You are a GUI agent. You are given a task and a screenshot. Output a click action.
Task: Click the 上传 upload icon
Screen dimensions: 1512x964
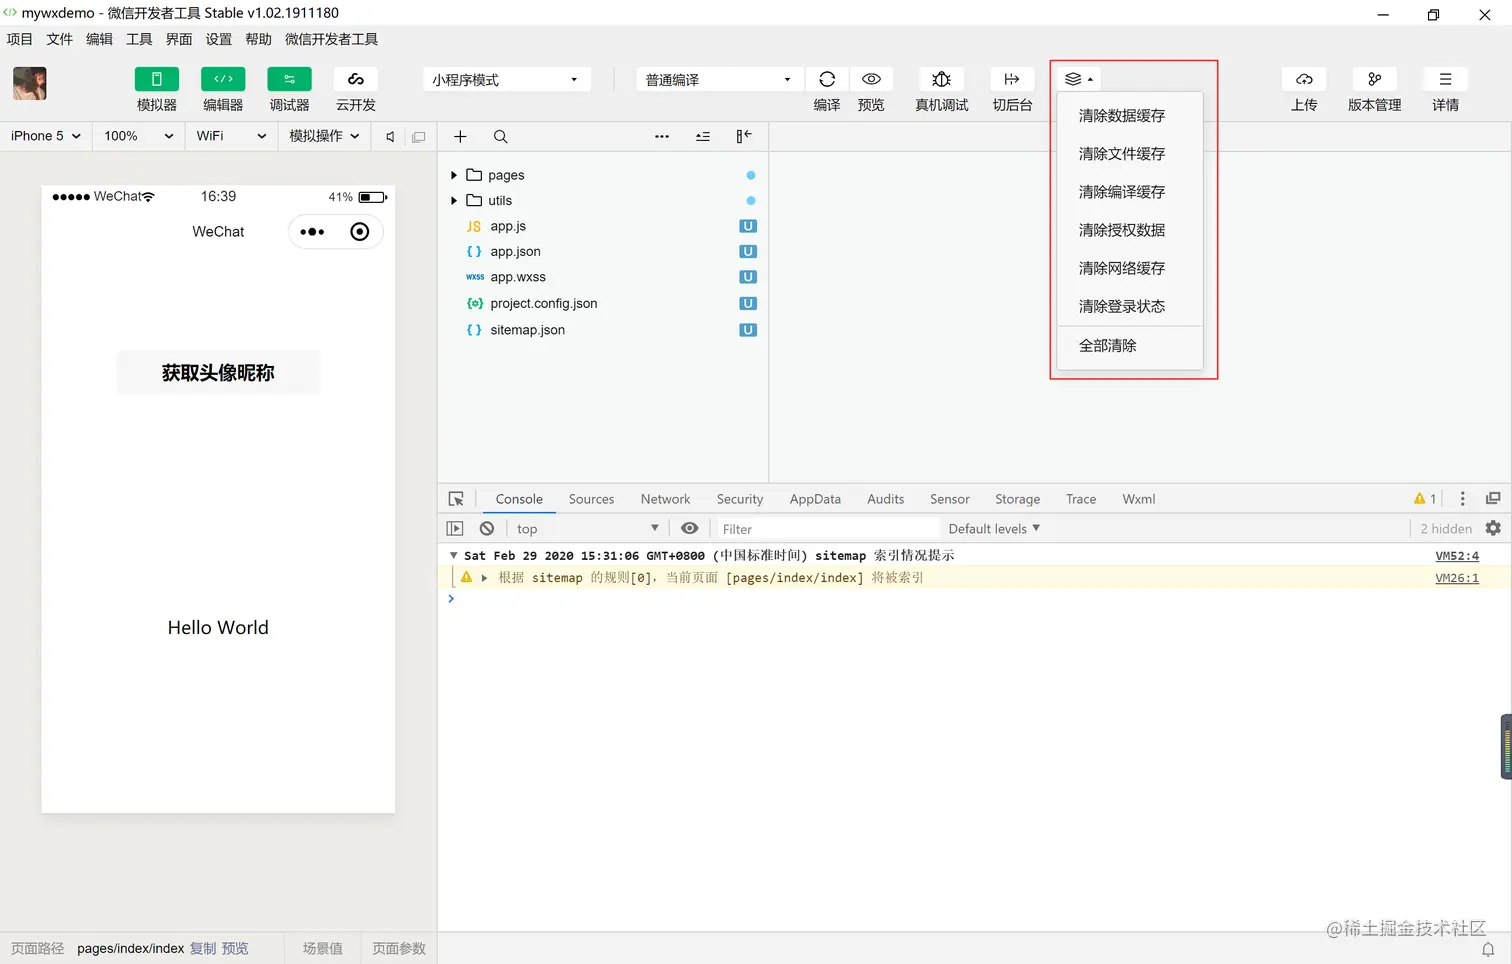click(x=1304, y=79)
